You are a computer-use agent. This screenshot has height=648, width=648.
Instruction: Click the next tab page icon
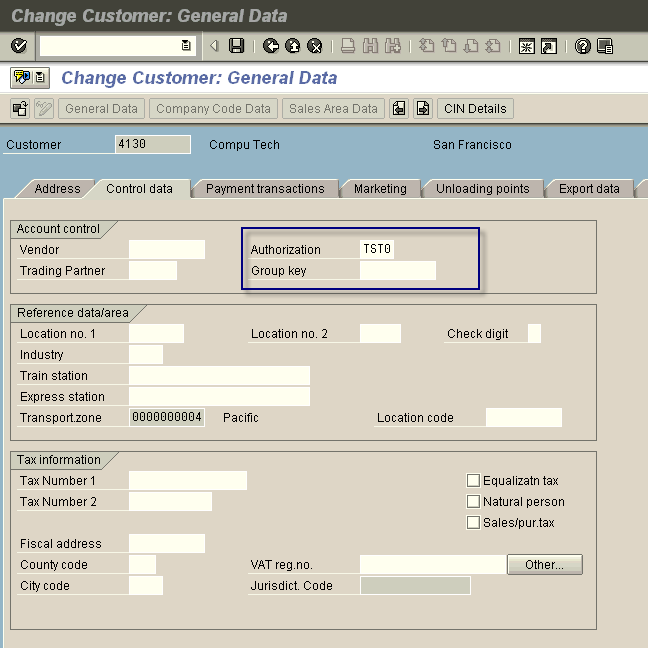point(423,109)
